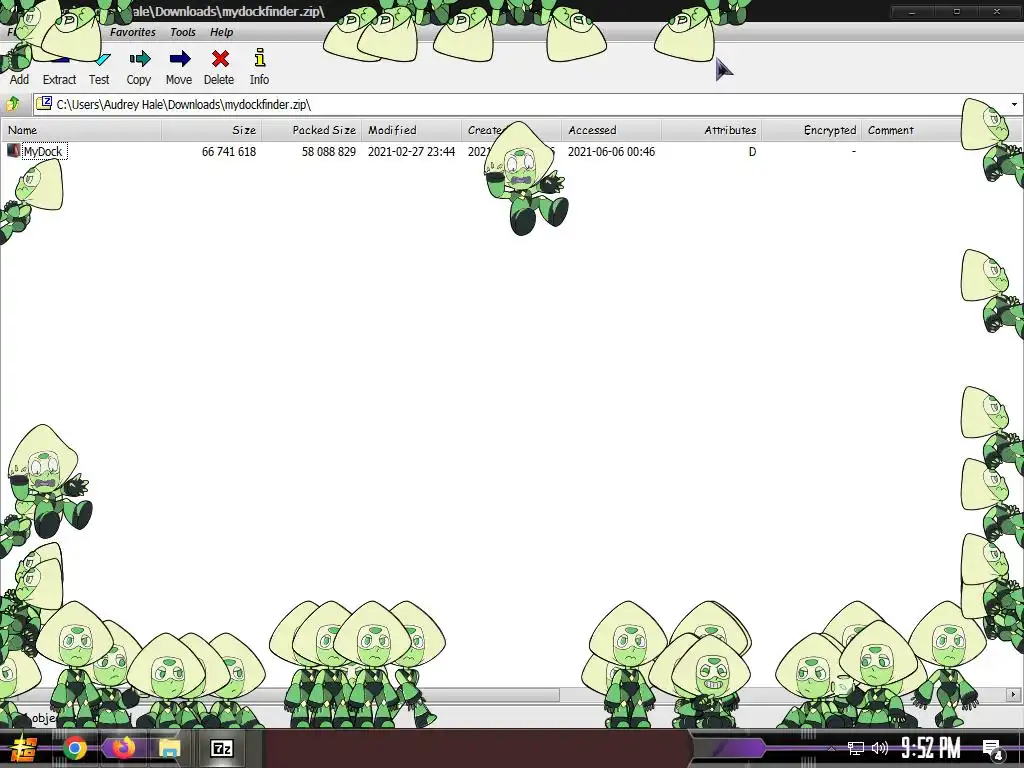1024x768 pixels.
Task: Sort by the Encrypted column header
Action: coord(812,130)
